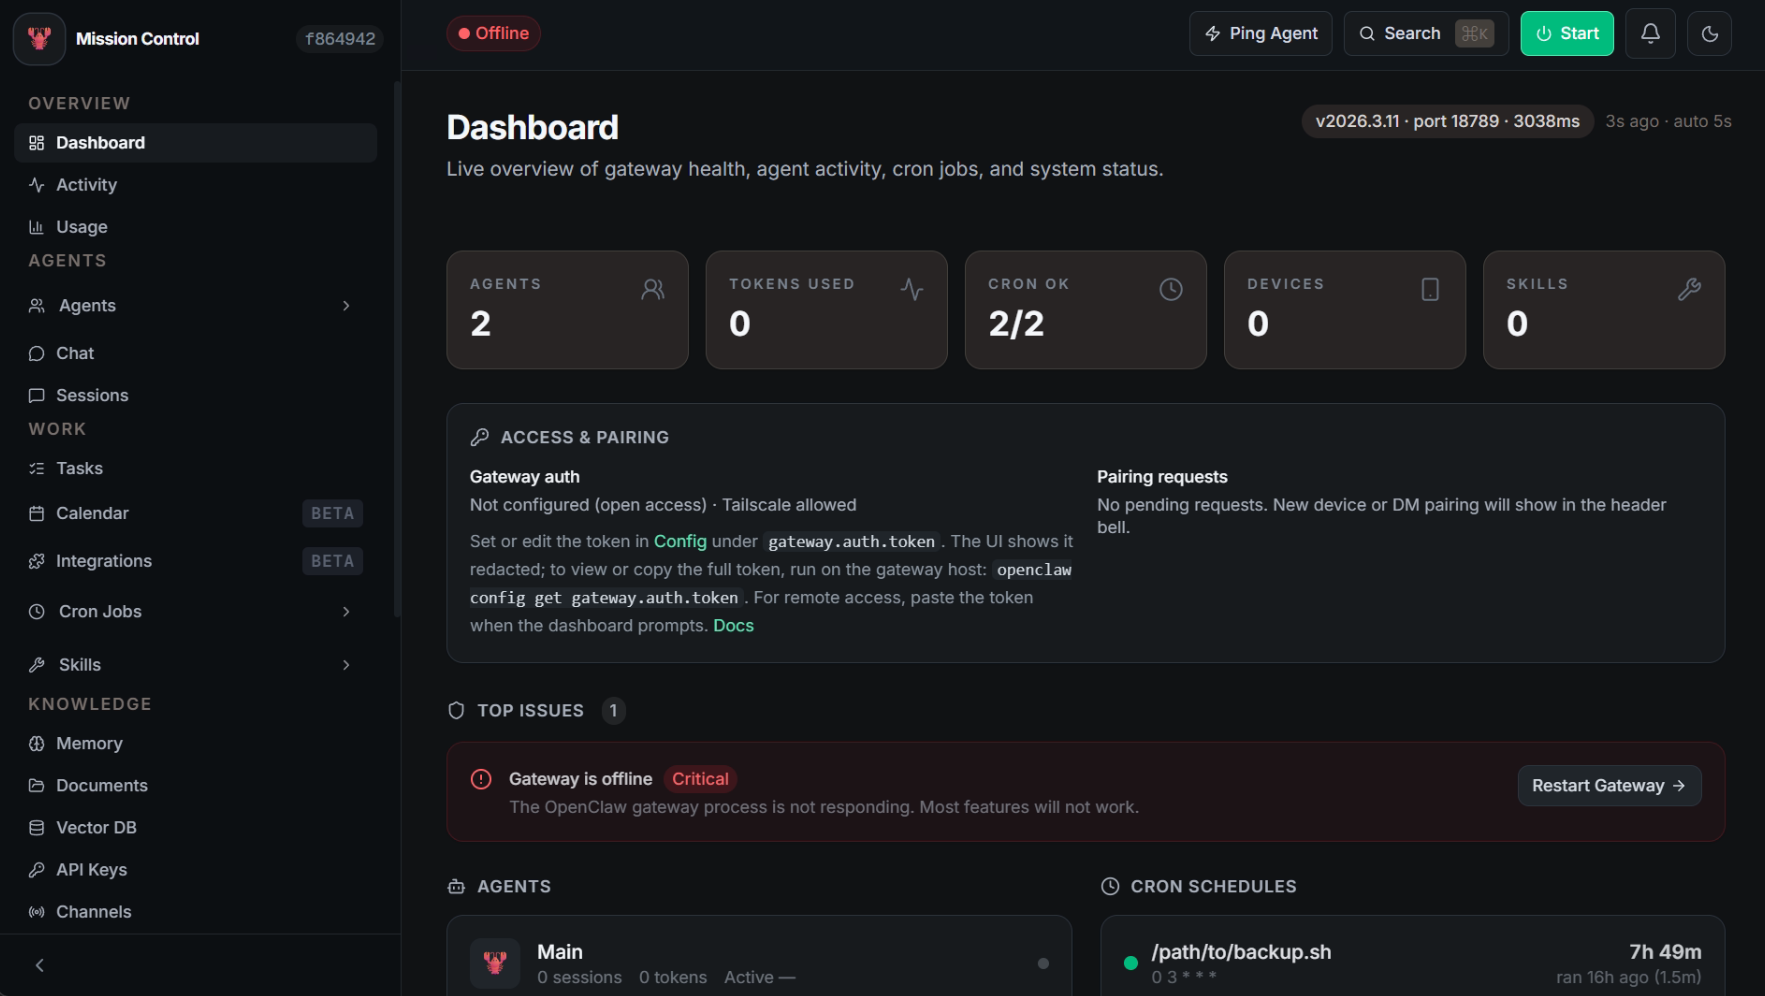Open the Config link in Gateway auth
The width and height of the screenshot is (1765, 996).
point(680,541)
